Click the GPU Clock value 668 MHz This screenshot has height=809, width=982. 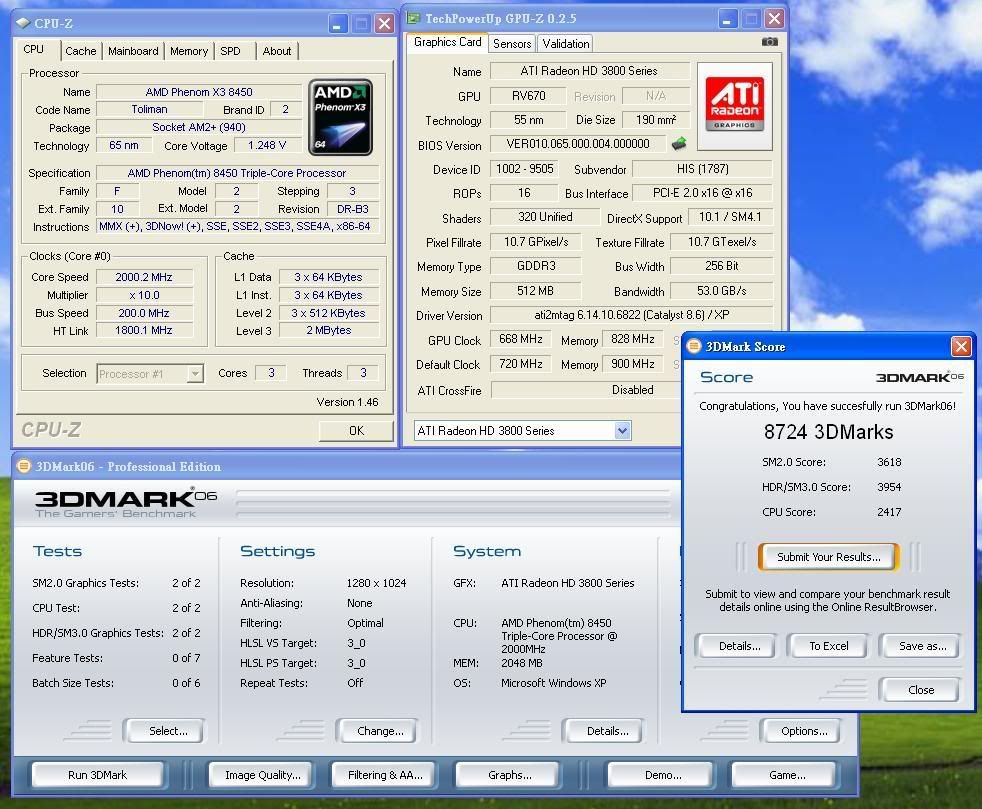tap(520, 339)
